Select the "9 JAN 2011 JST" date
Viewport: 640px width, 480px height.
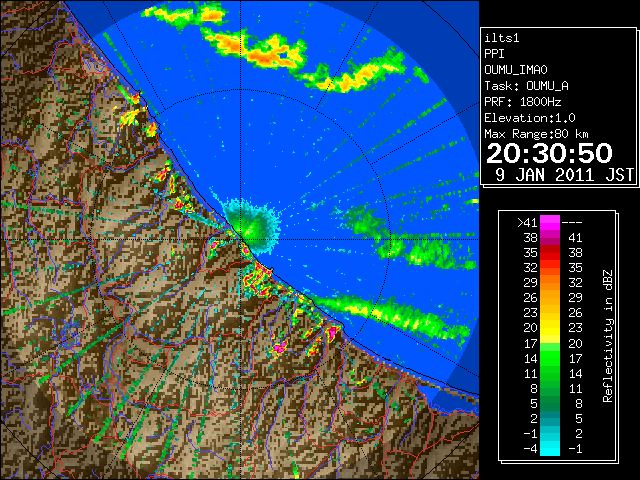click(x=564, y=175)
